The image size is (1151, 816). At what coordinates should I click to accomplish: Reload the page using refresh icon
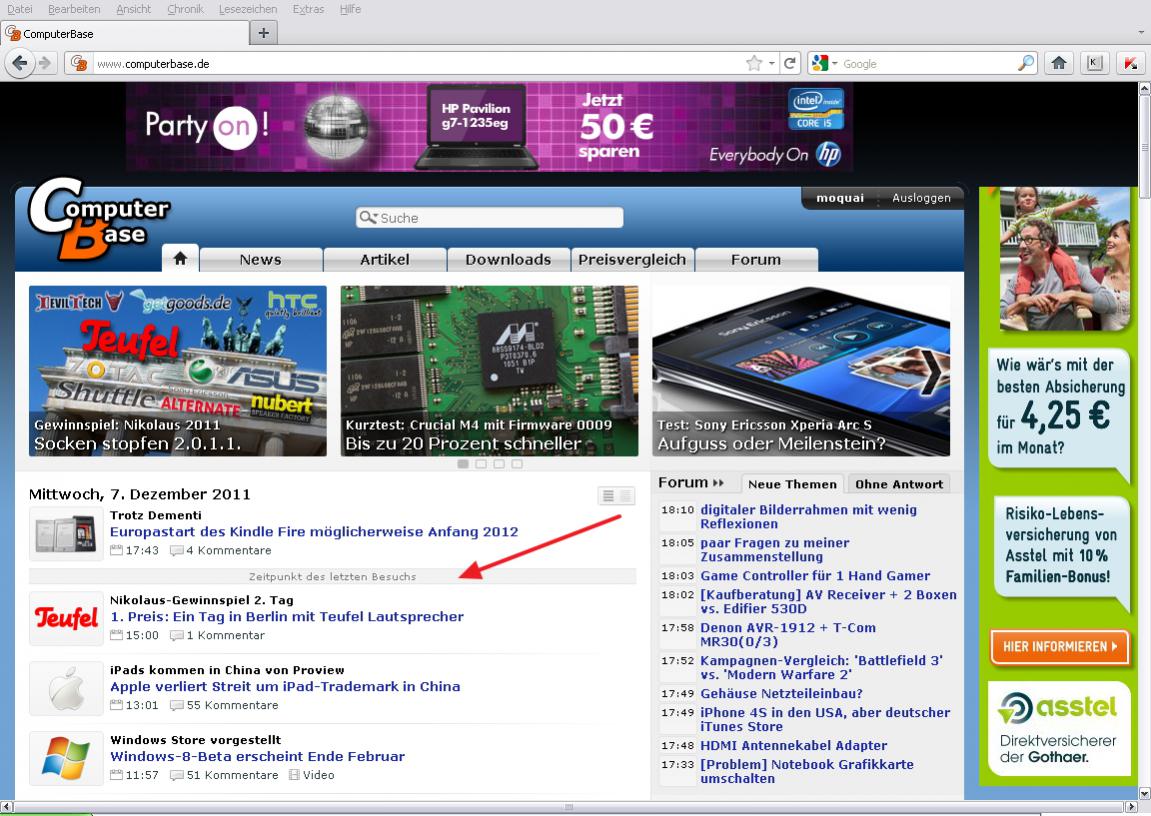point(790,64)
